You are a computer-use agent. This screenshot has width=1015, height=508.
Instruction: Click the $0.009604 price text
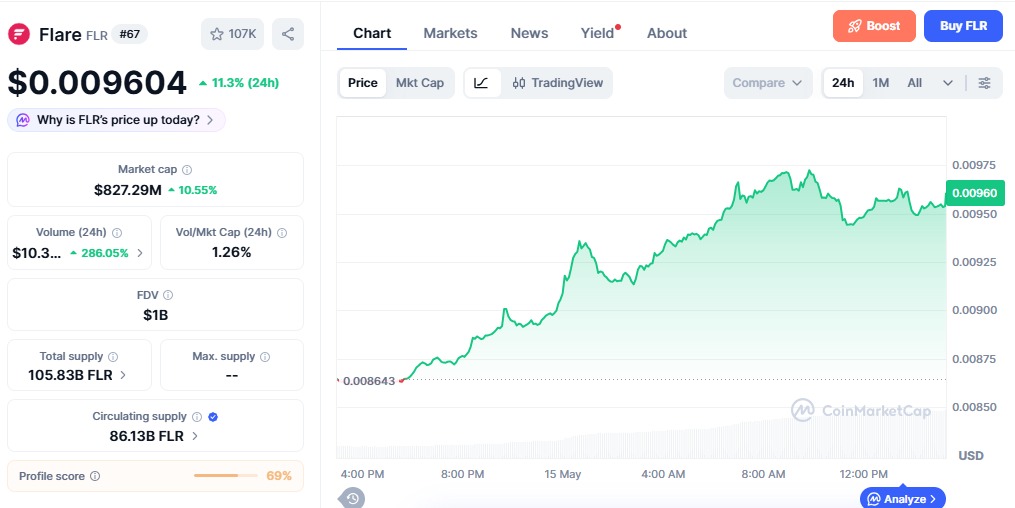97,83
